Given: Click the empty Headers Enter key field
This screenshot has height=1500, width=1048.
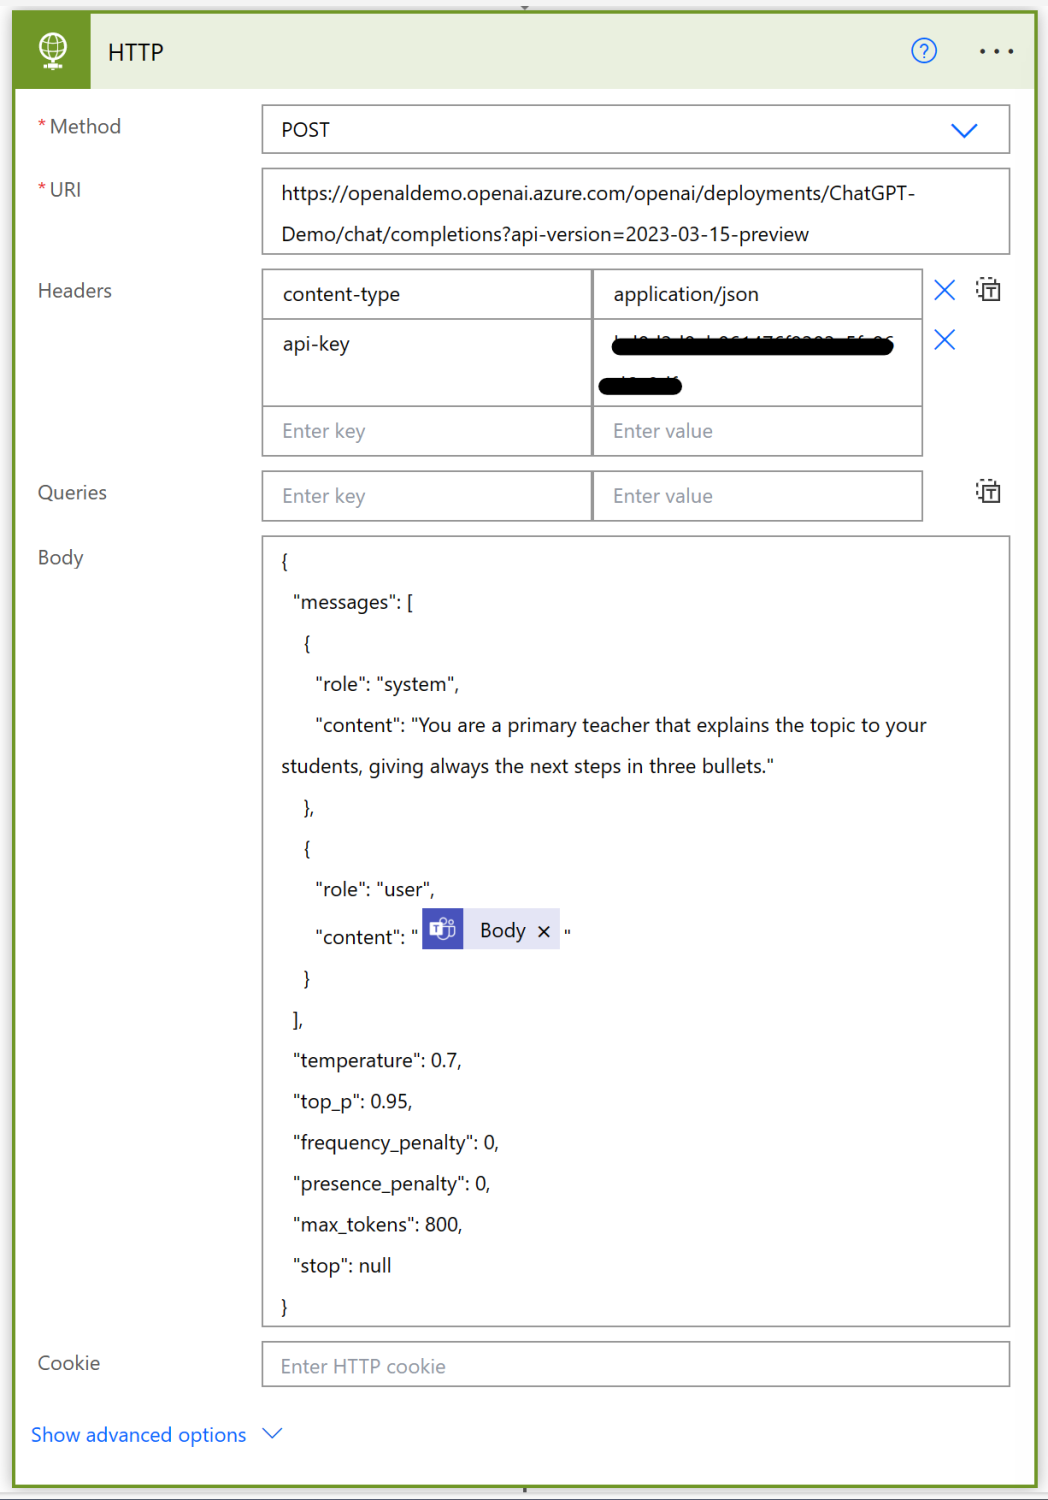Looking at the screenshot, I should (427, 431).
